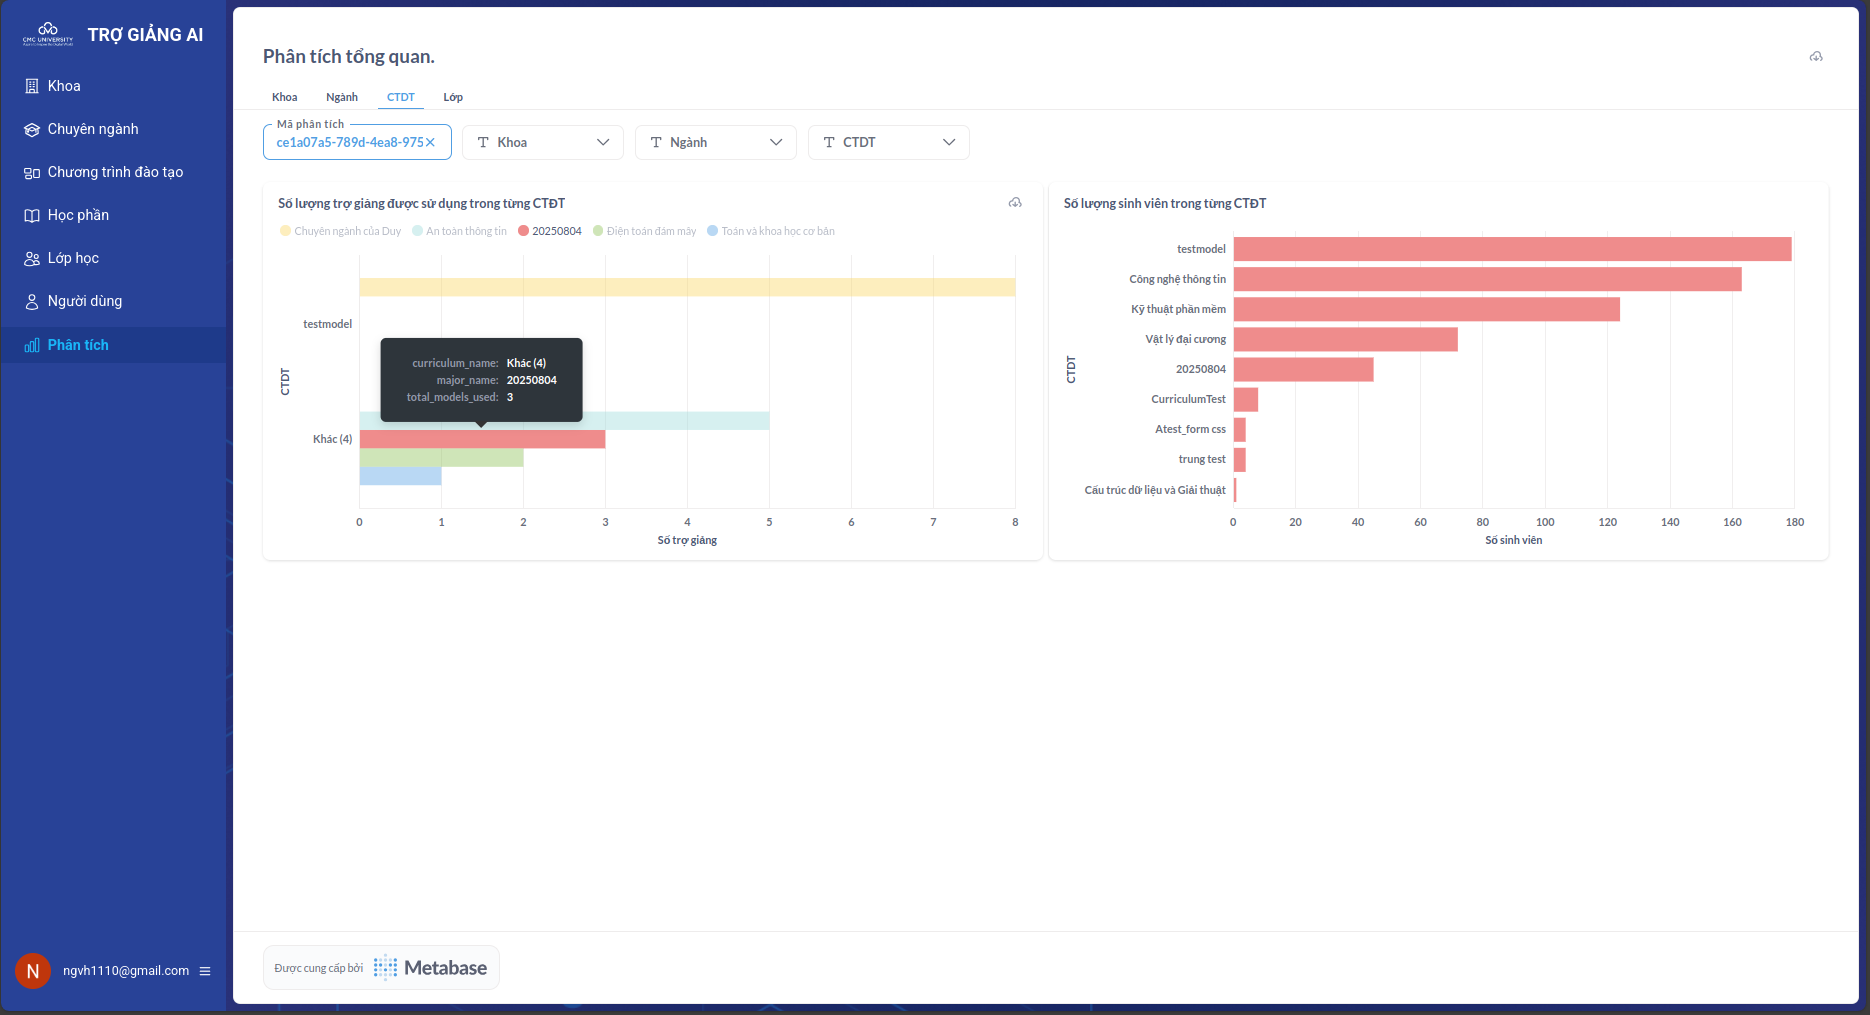The width and height of the screenshot is (1870, 1015).
Task: Switch to the Lớp tab
Action: coord(453,97)
